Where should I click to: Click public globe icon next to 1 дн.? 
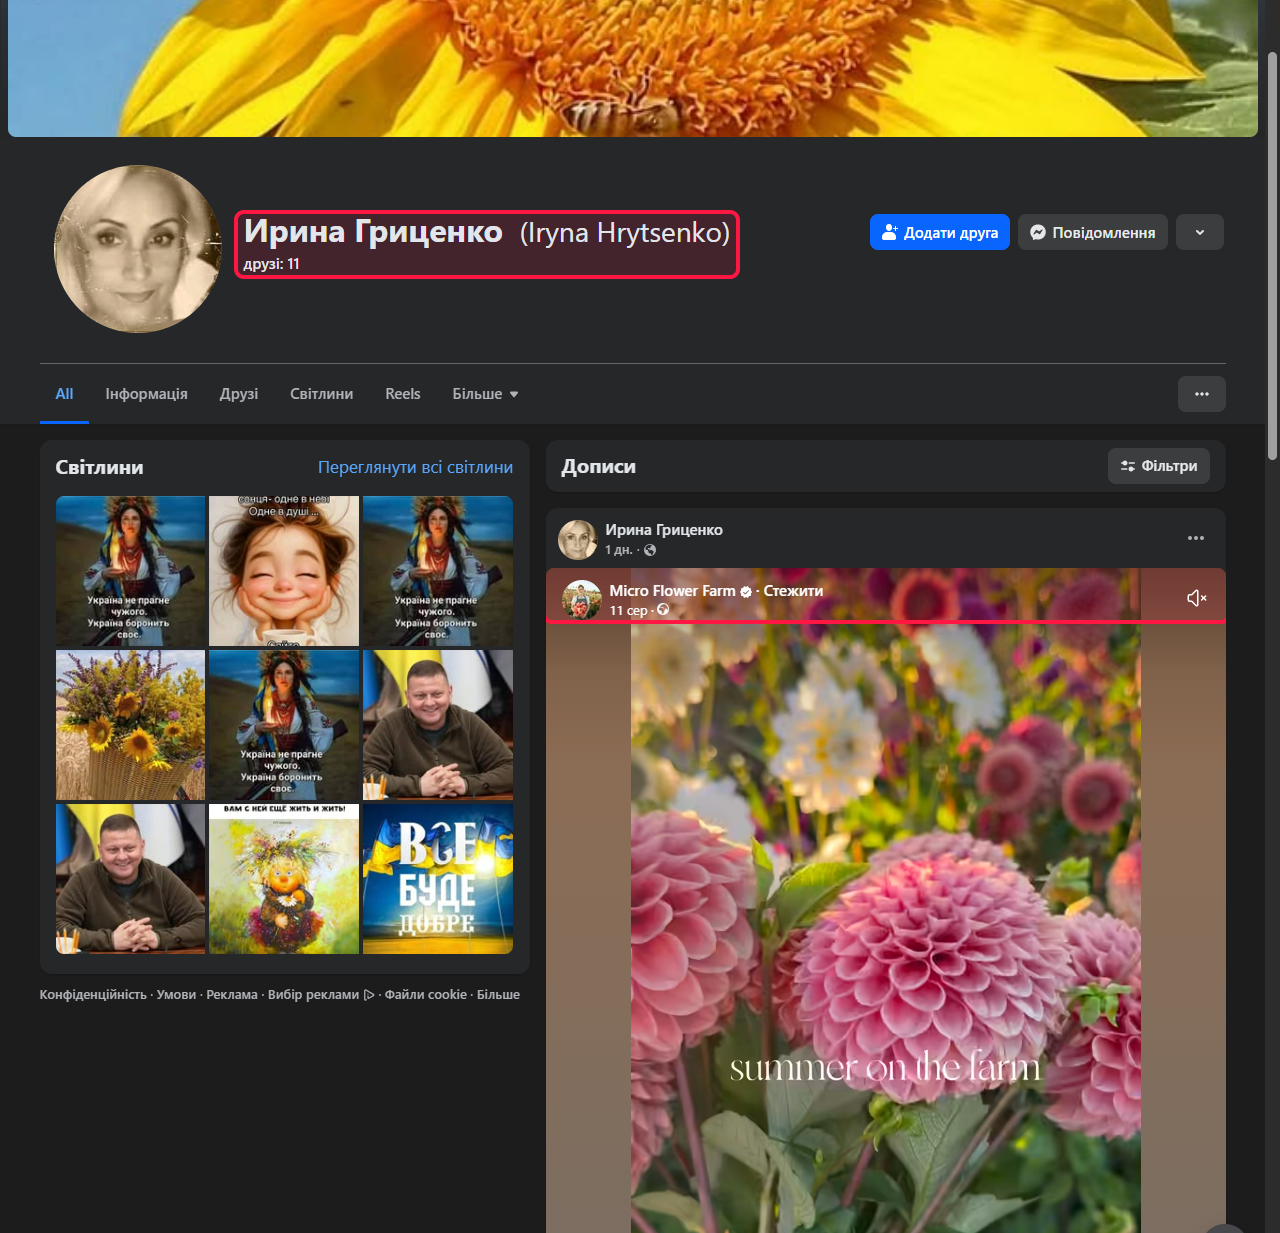click(650, 550)
